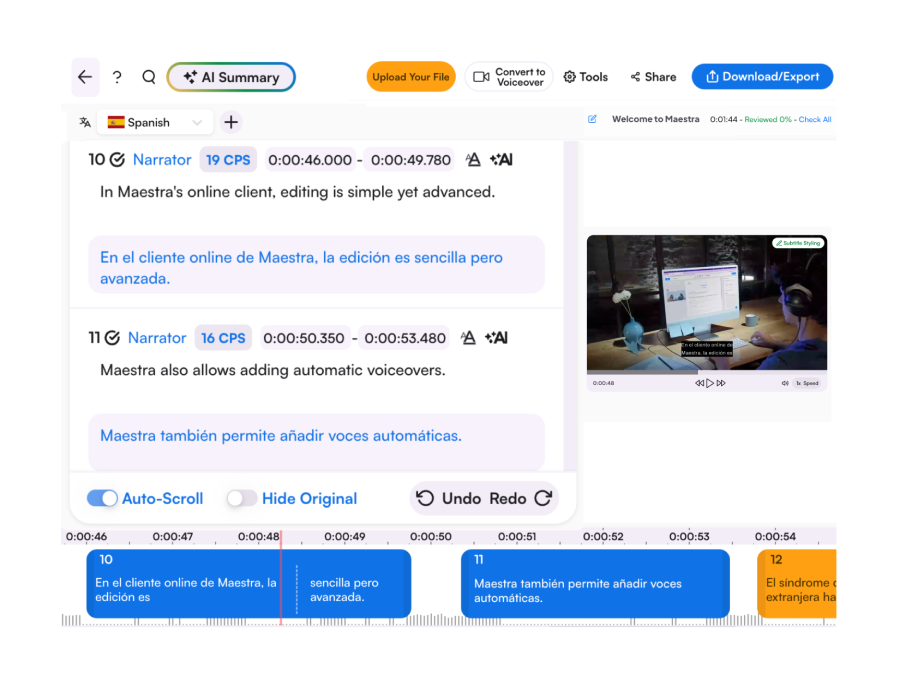
Task: Go back with the left arrow icon
Action: pos(85,77)
